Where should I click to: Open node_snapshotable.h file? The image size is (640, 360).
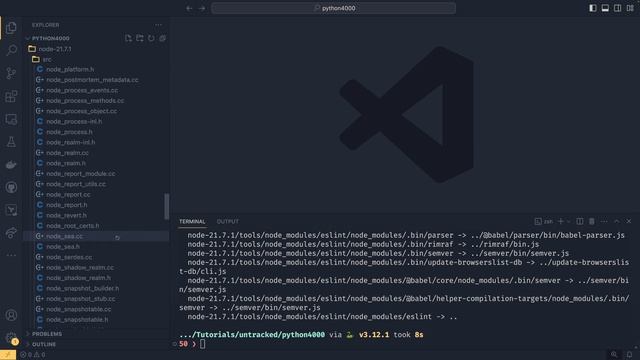[x=77, y=320]
